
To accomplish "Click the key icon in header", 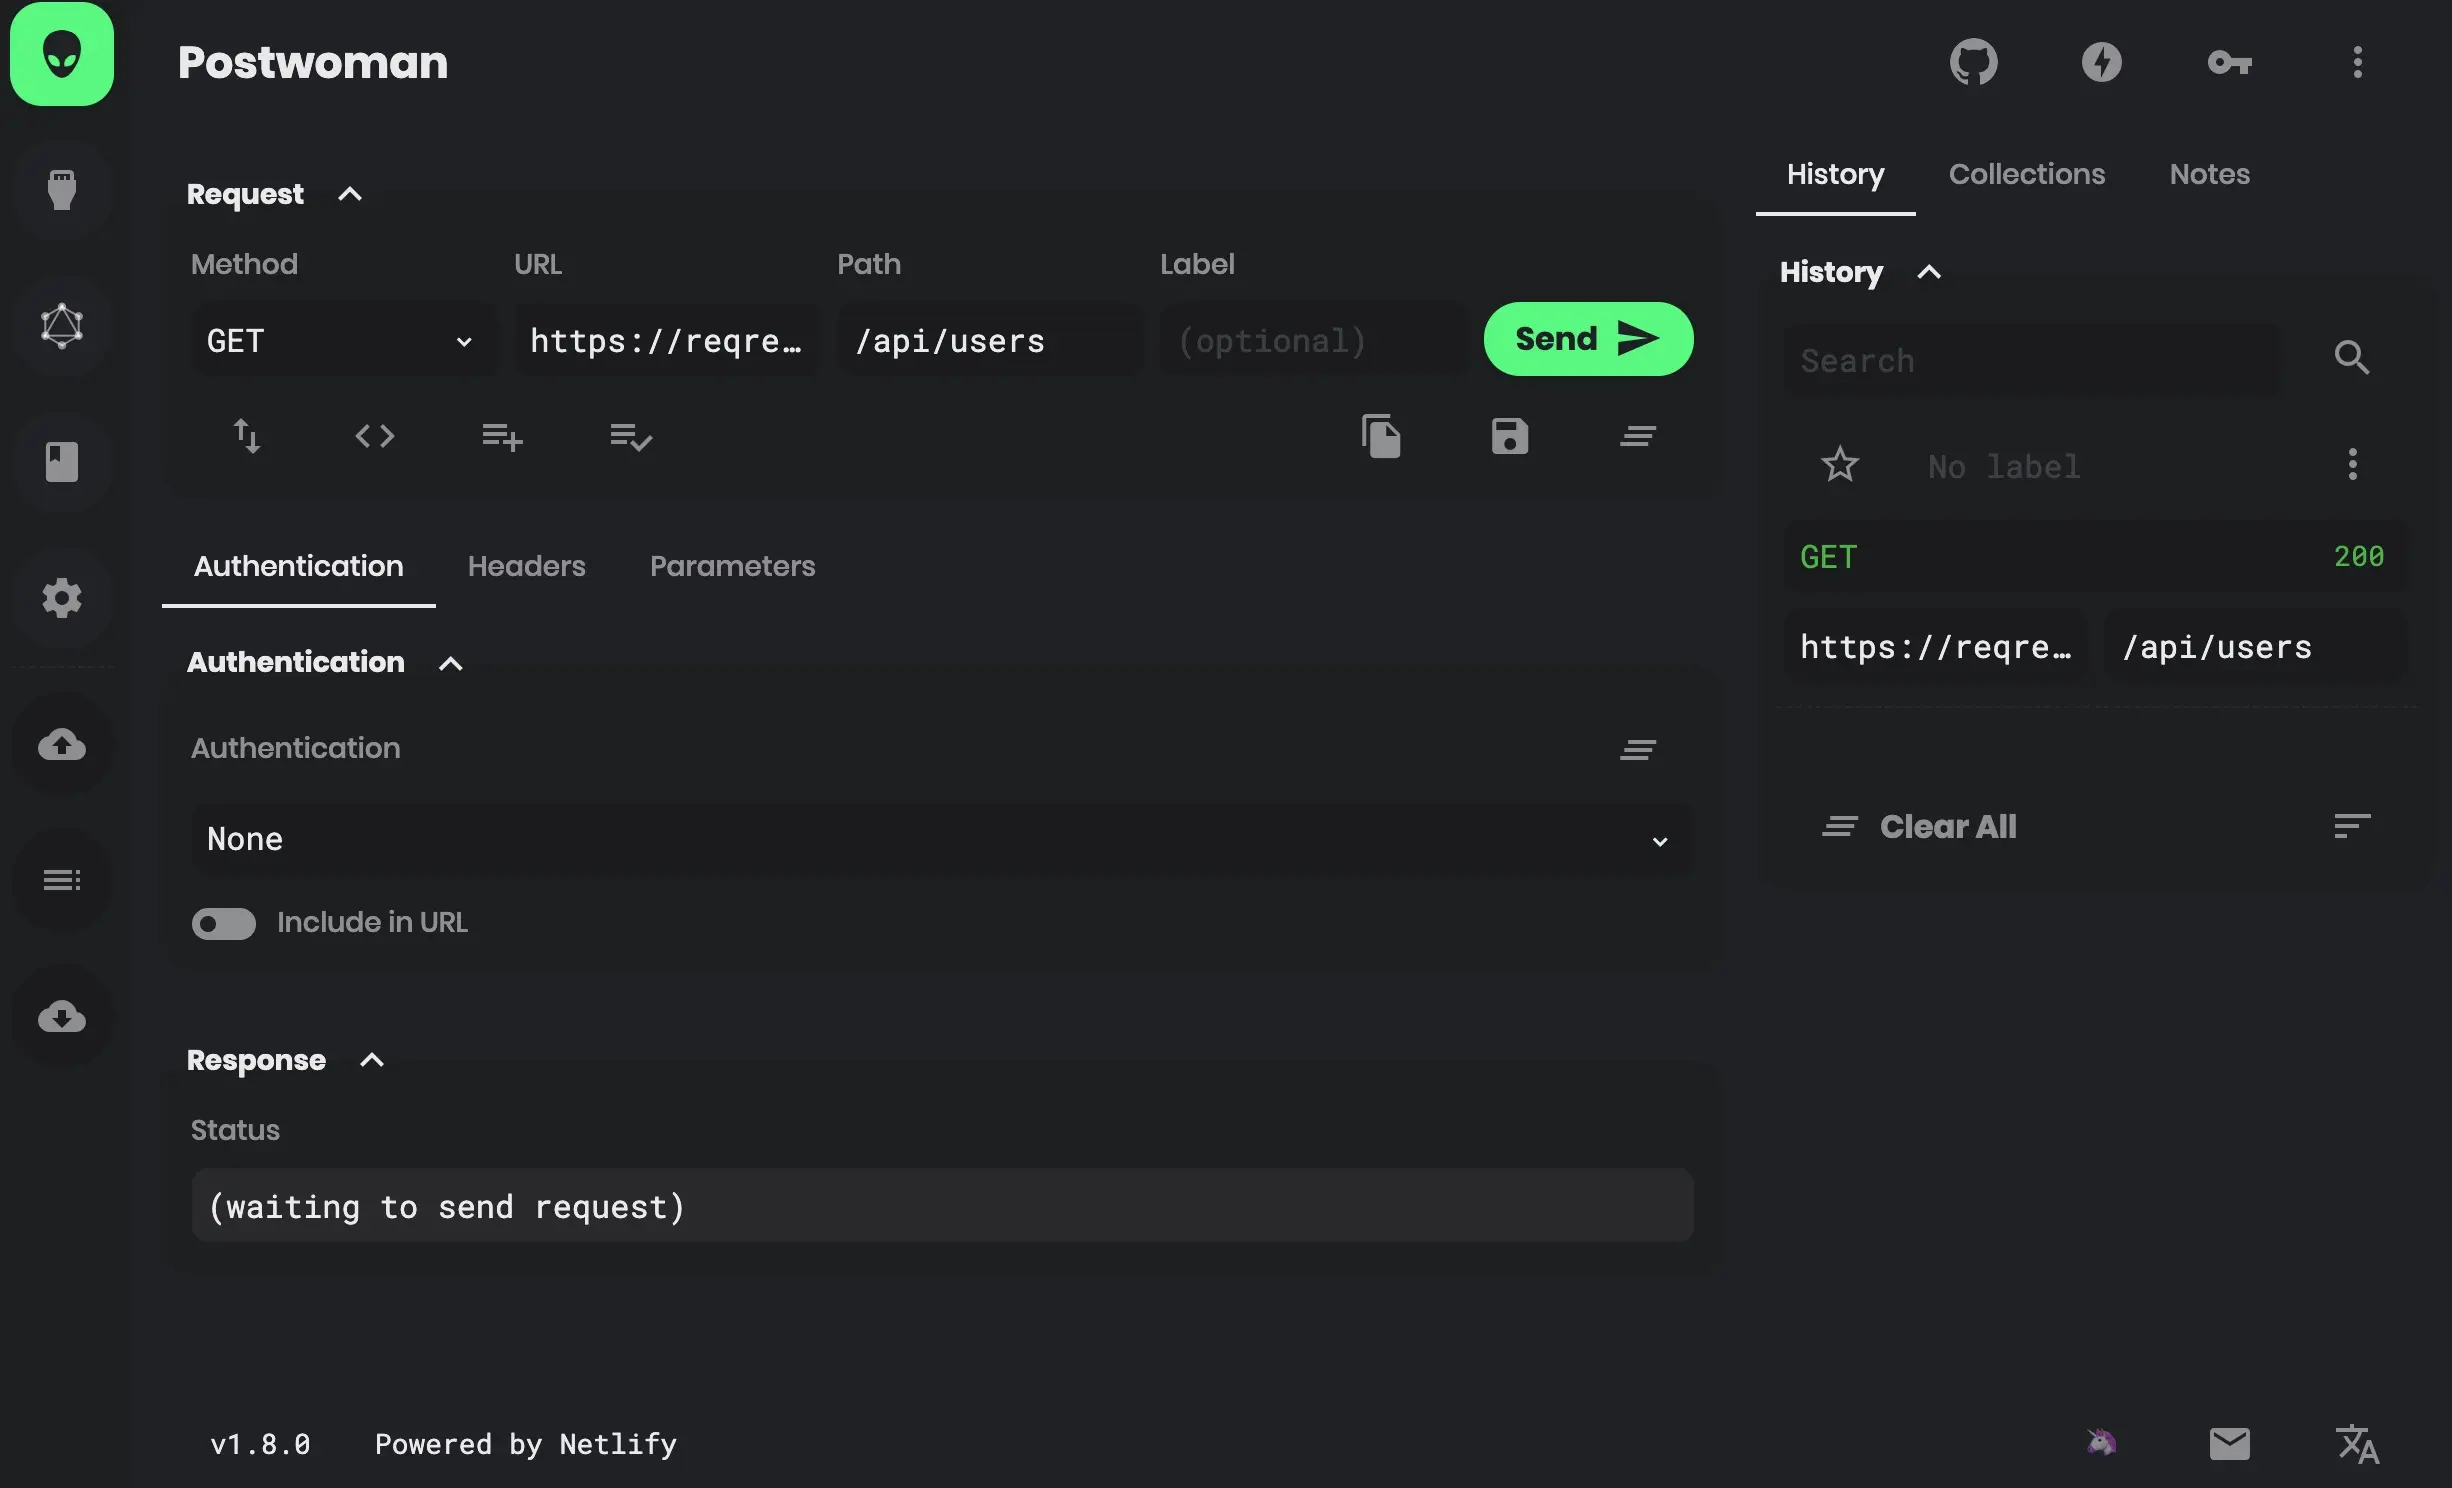I will [x=2230, y=62].
